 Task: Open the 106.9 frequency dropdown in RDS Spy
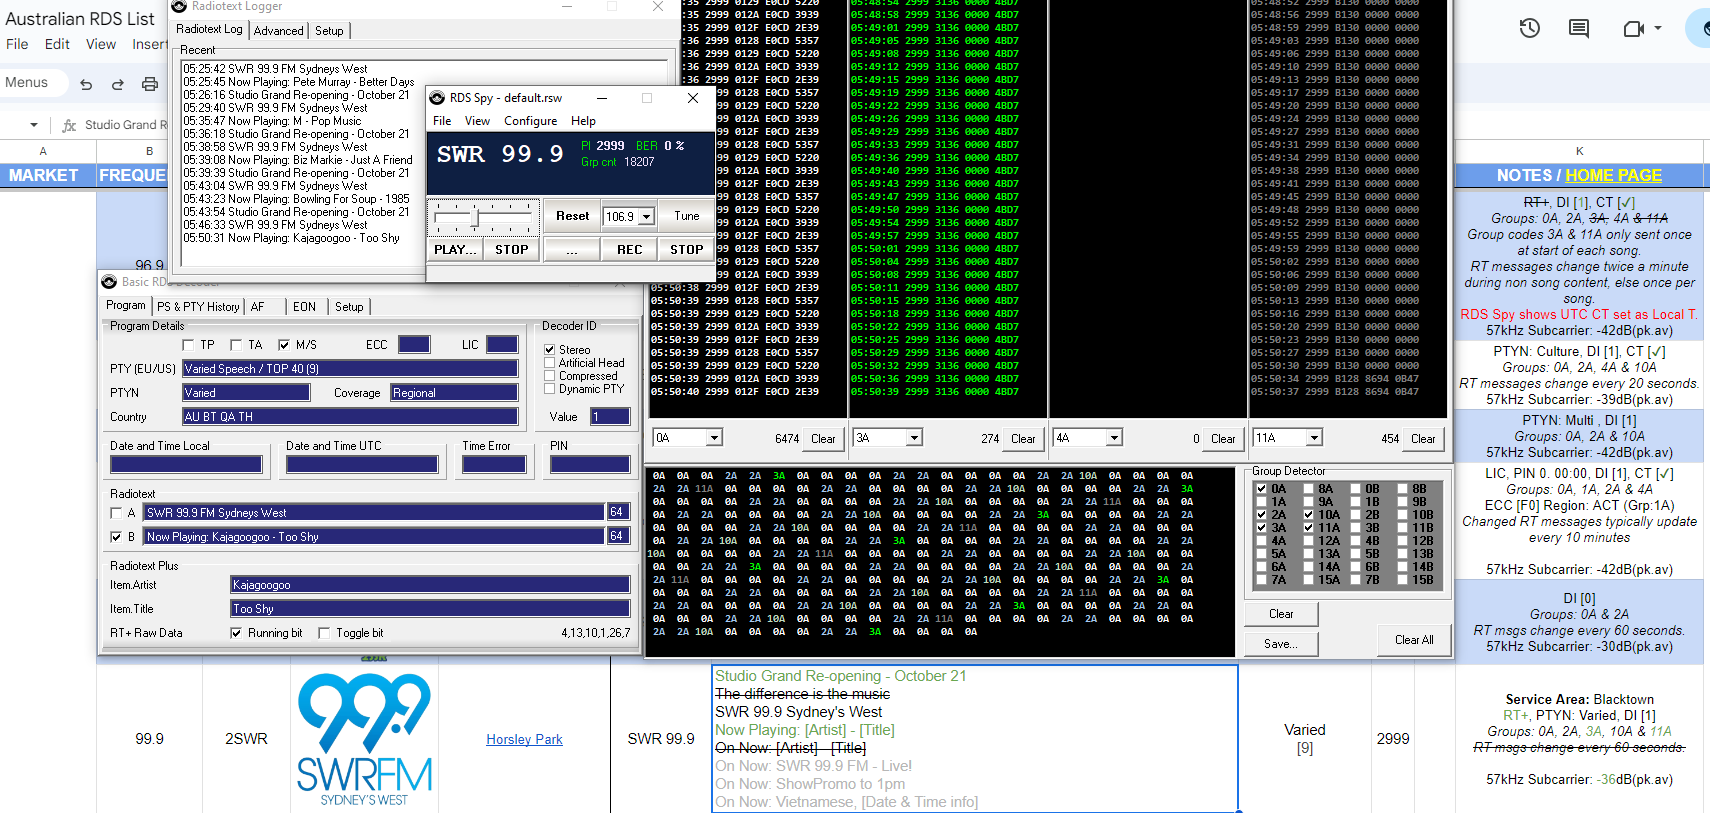click(647, 217)
